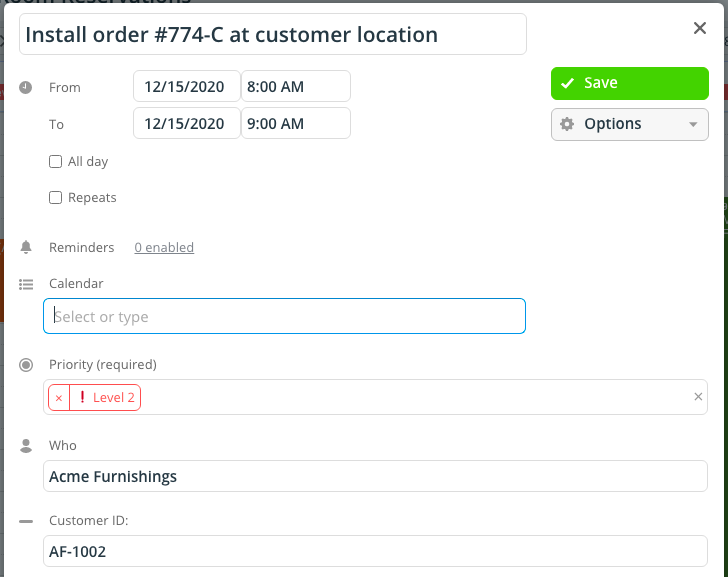Click the event title field
This screenshot has width=728, height=577.
[273, 35]
